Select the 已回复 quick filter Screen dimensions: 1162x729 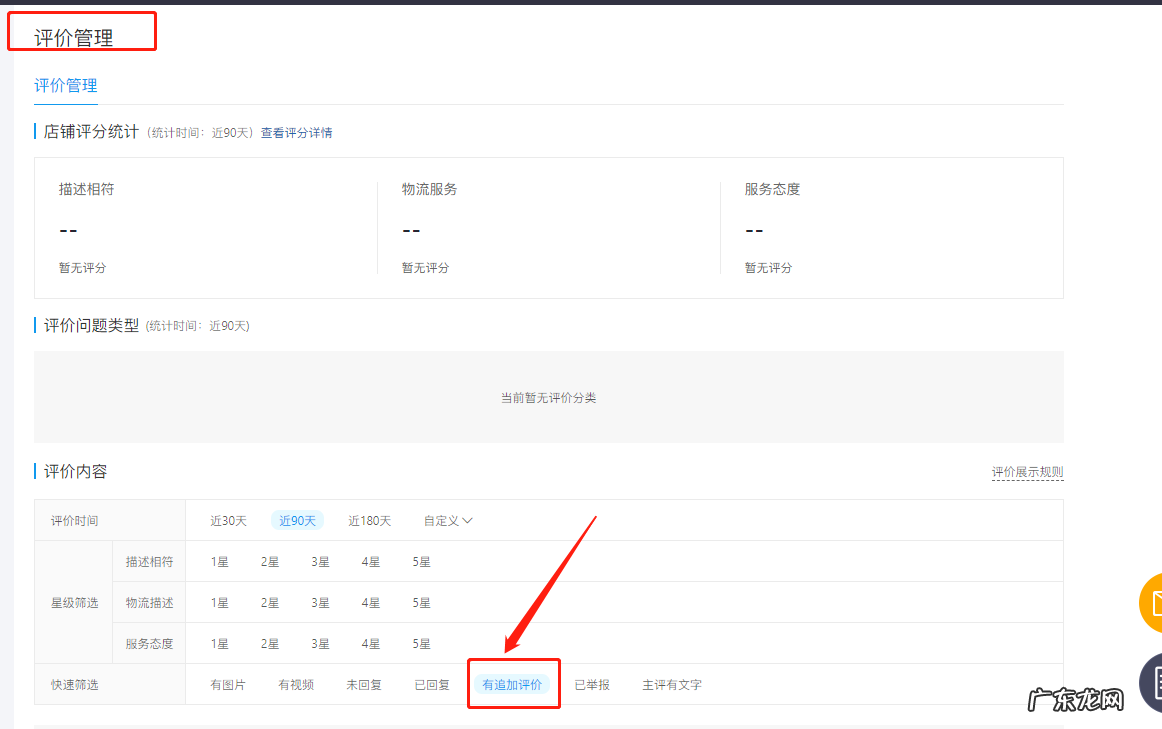pyautogui.click(x=432, y=684)
